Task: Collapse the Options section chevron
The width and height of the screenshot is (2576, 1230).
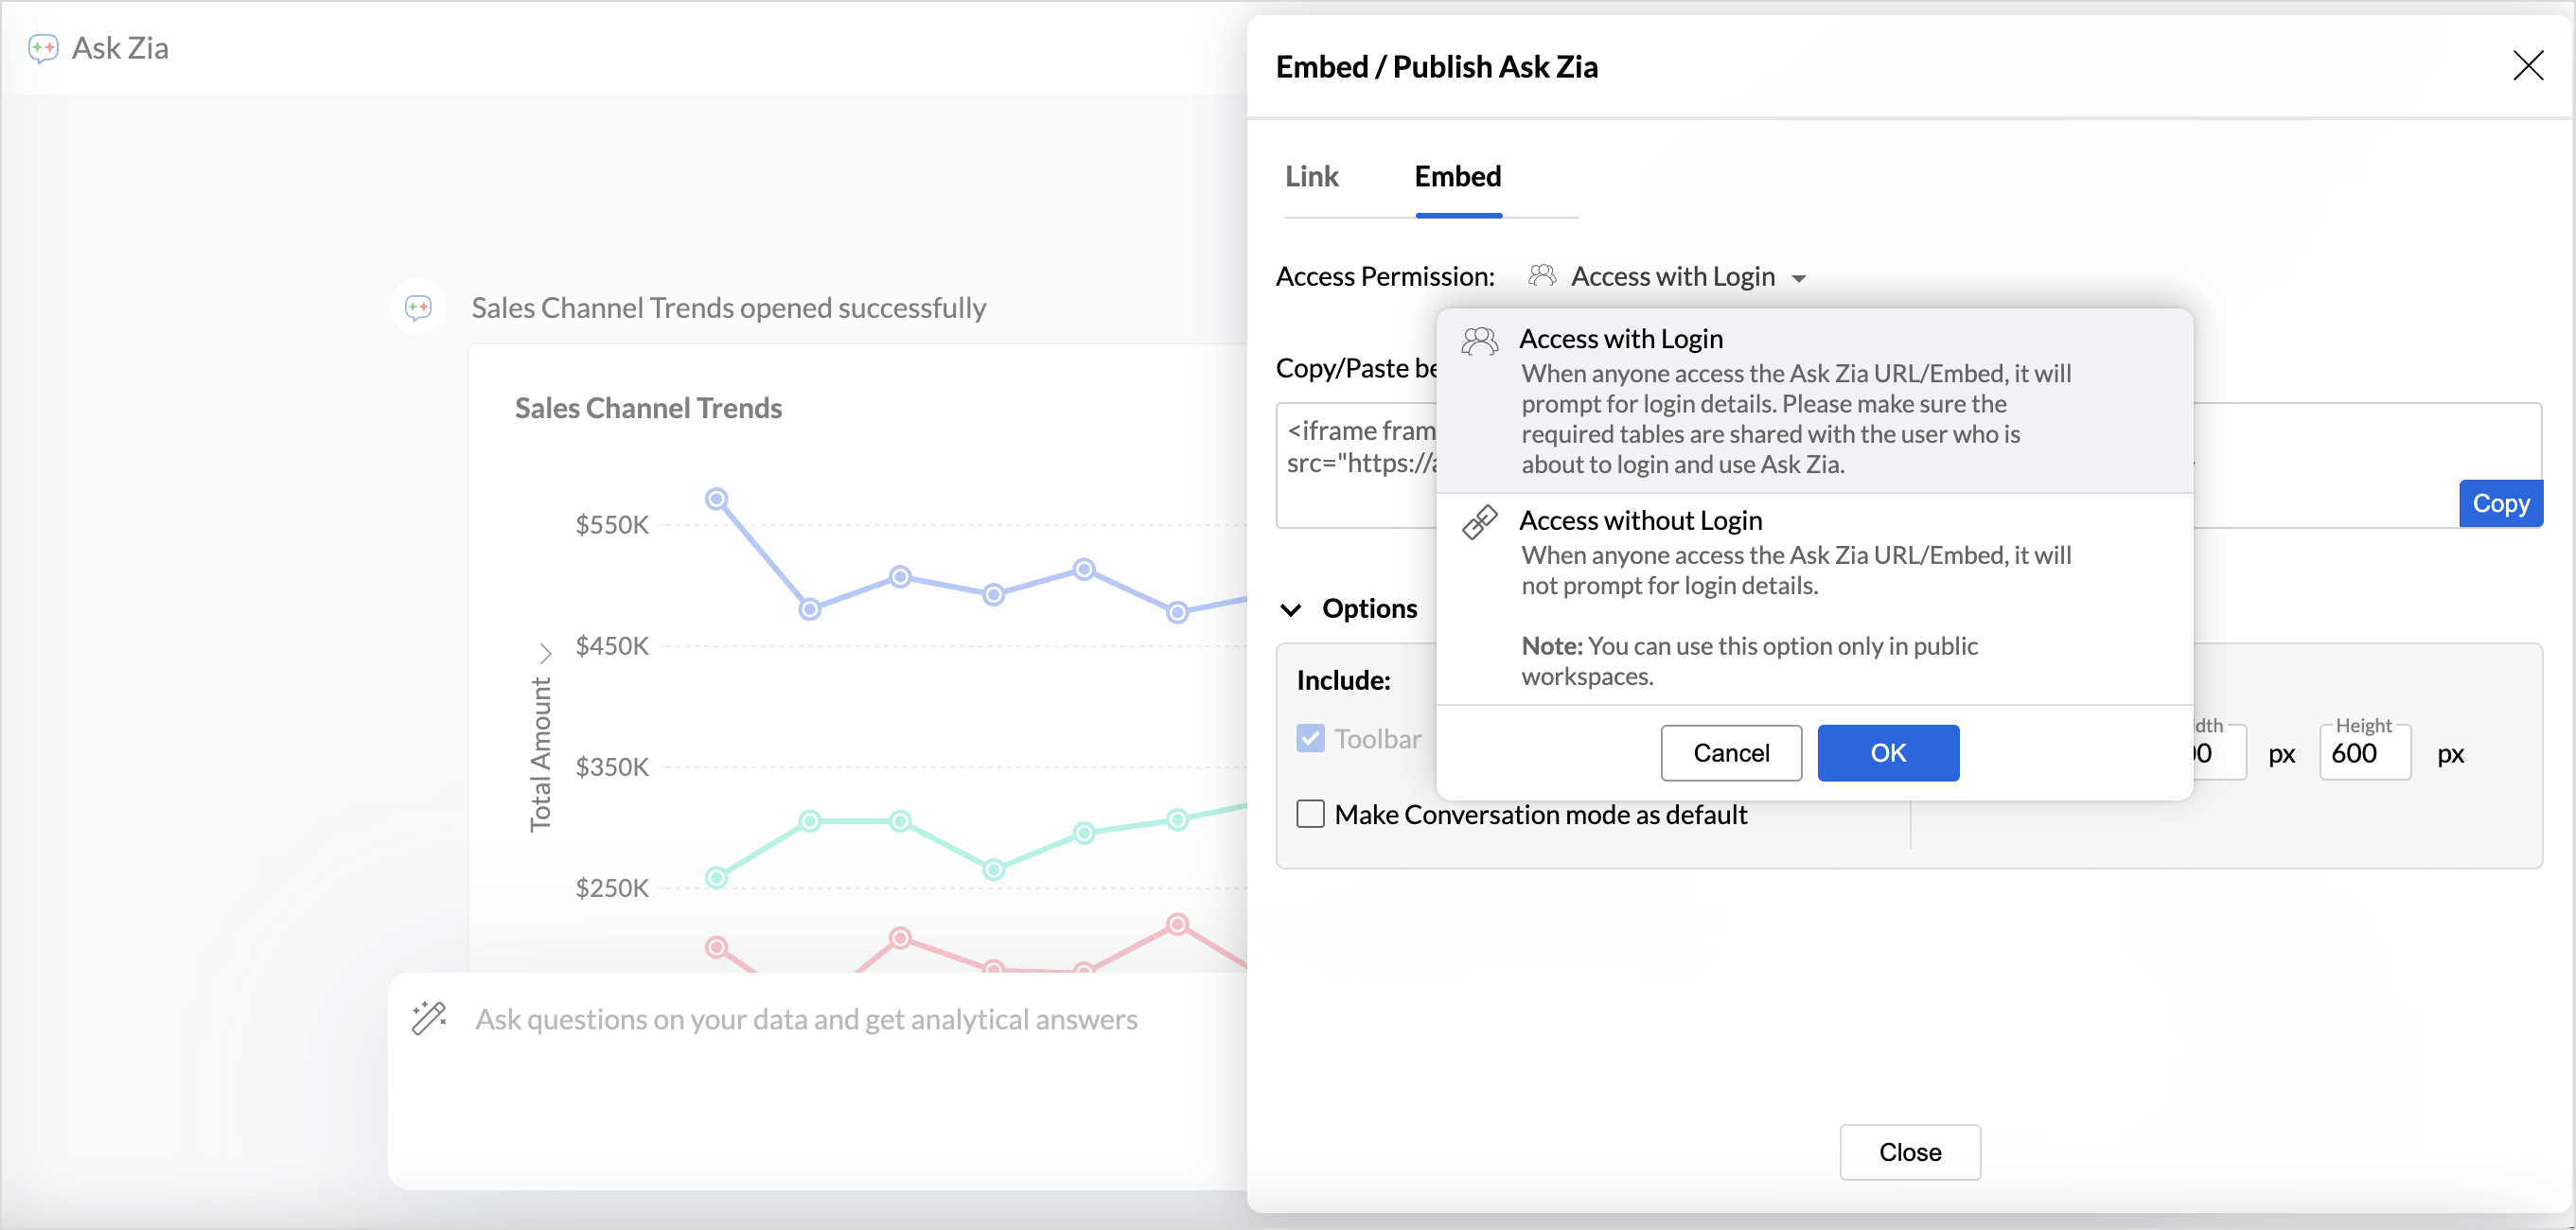Action: (x=1291, y=609)
